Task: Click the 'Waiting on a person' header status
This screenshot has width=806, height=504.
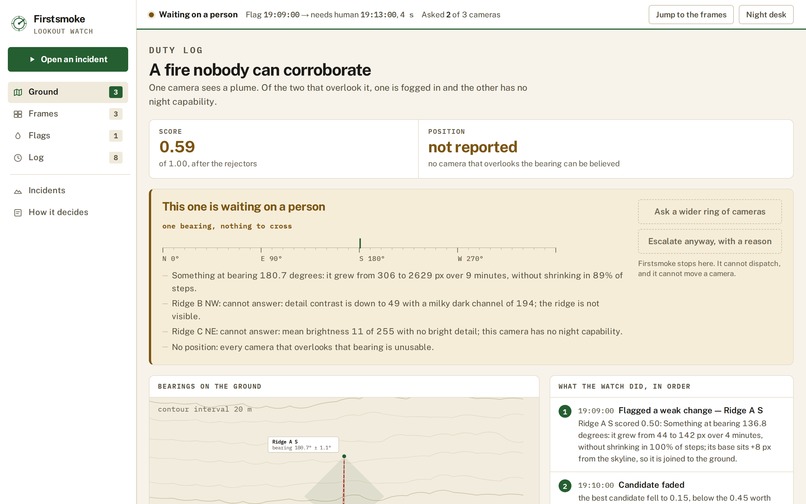Action: (198, 15)
